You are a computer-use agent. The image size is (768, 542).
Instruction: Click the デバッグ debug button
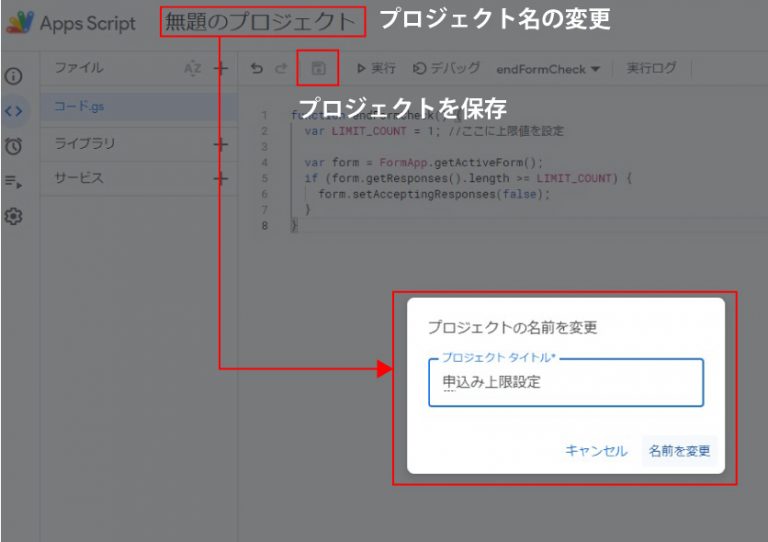tap(446, 68)
